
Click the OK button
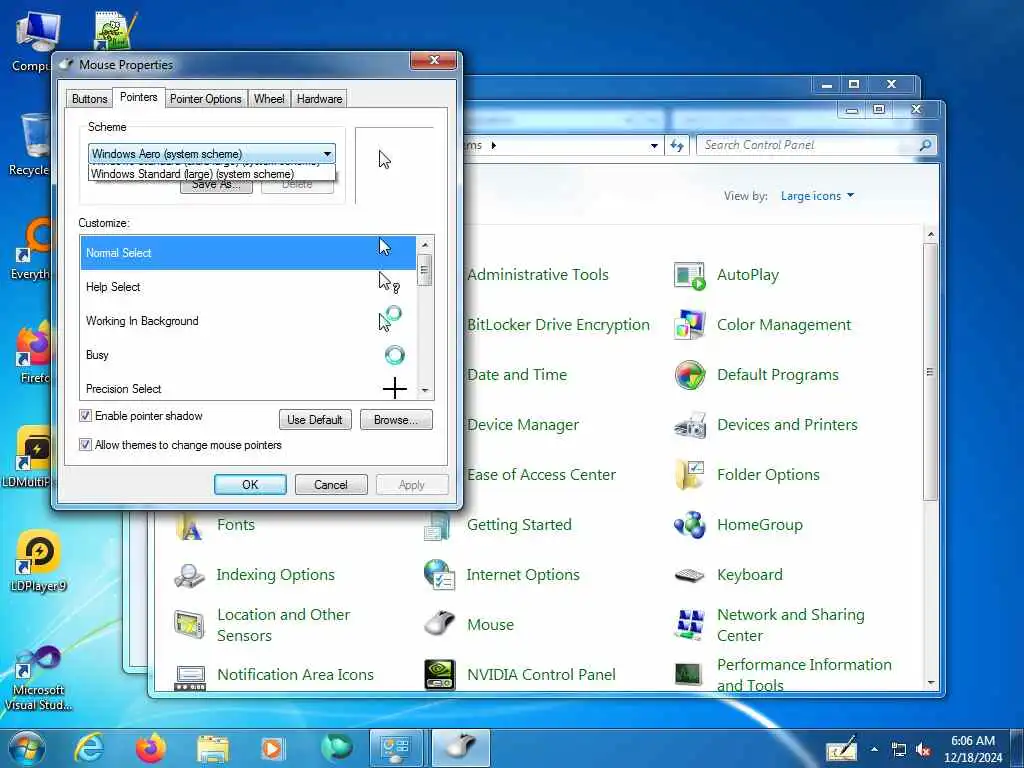click(x=250, y=485)
